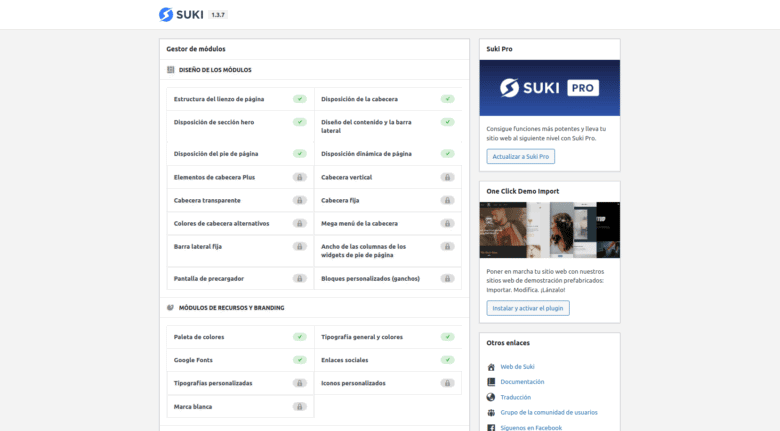This screenshot has width=780, height=431.
Task: Click the lock icon for Elementos de cabecera Plus
Action: [x=299, y=177]
